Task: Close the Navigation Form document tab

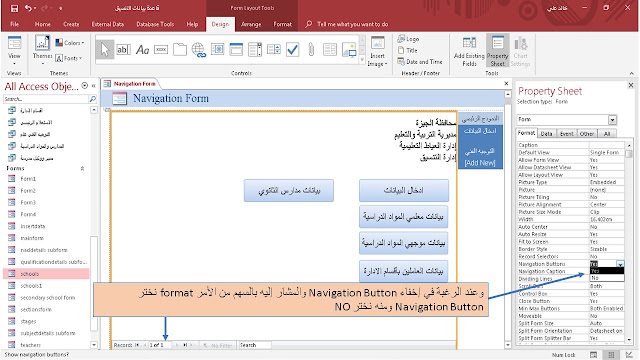Action: 507,83
